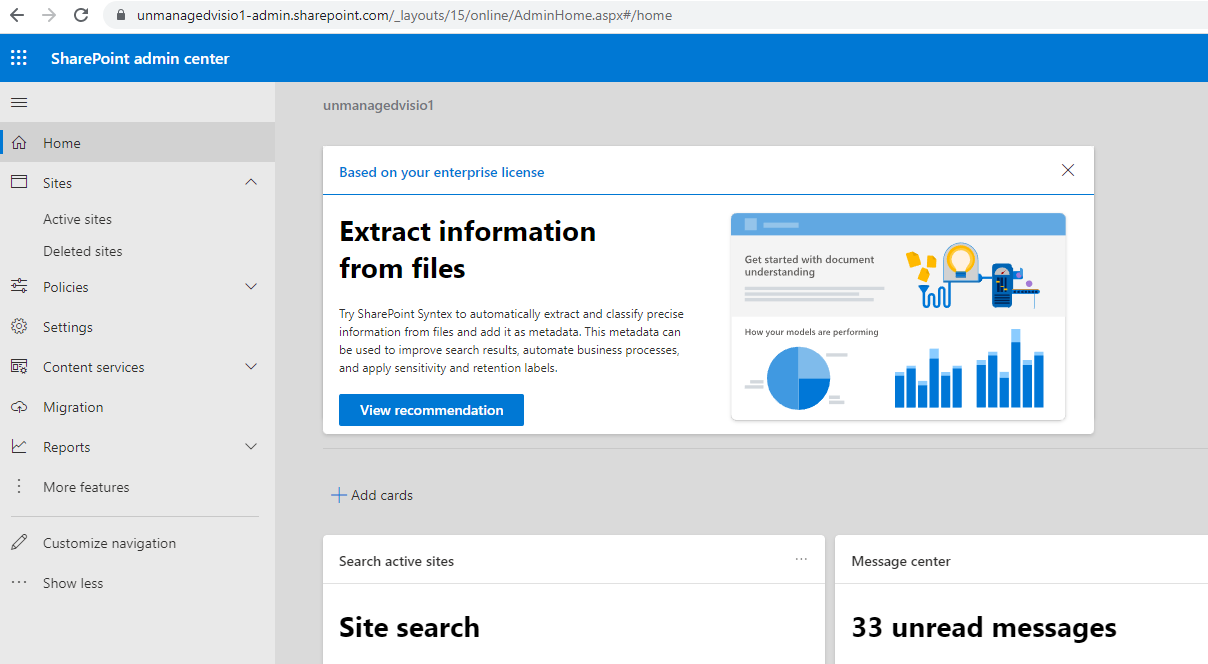Click Customize navigation link

109,543
